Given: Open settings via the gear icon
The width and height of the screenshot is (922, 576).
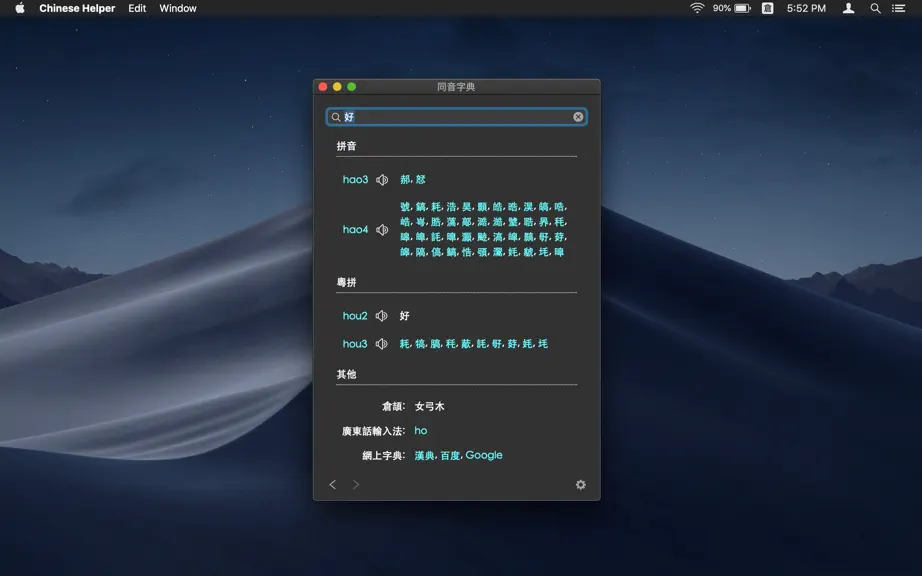Looking at the screenshot, I should pos(580,485).
